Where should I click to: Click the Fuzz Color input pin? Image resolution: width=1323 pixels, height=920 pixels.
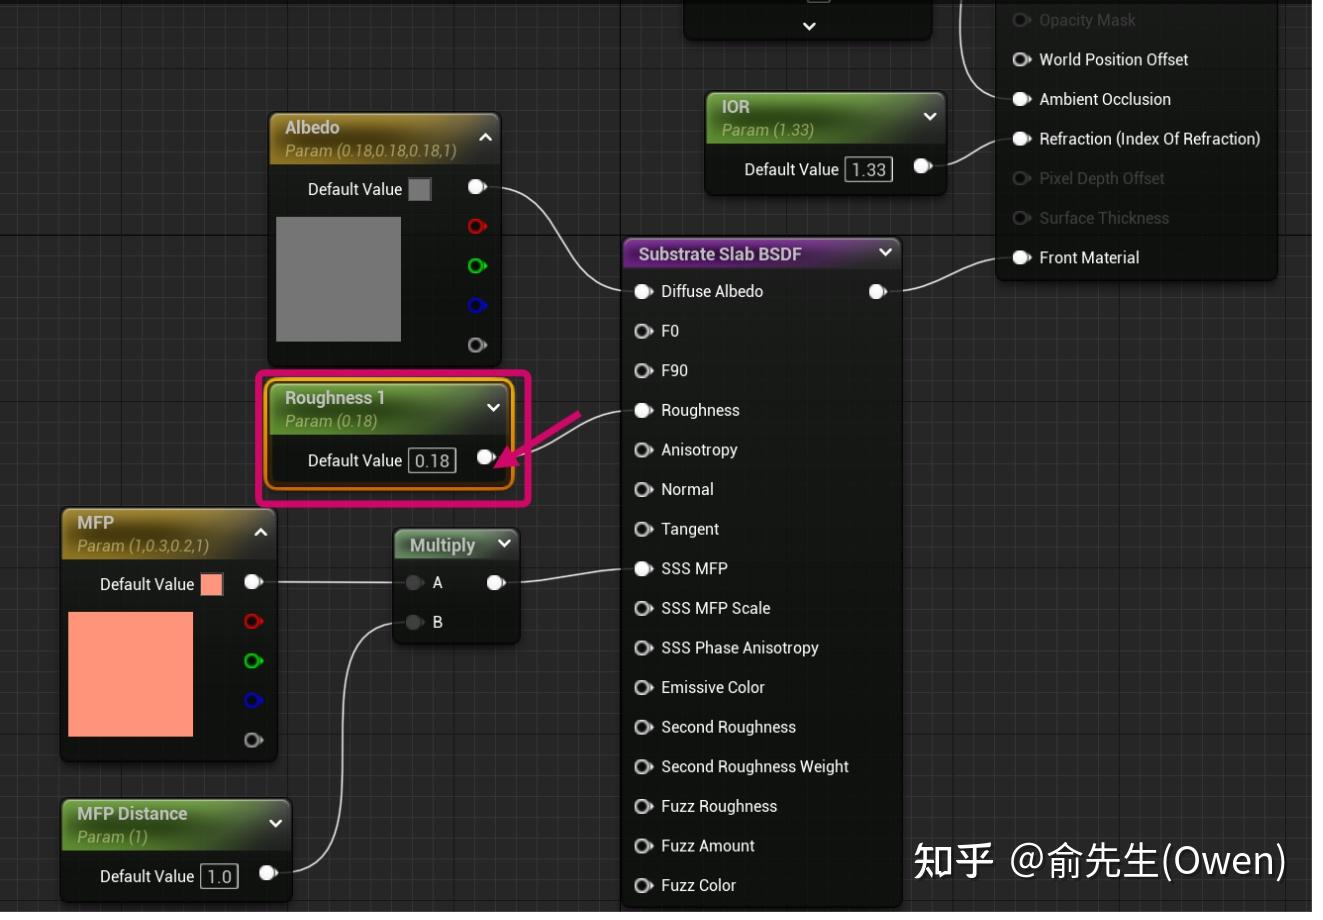[643, 885]
